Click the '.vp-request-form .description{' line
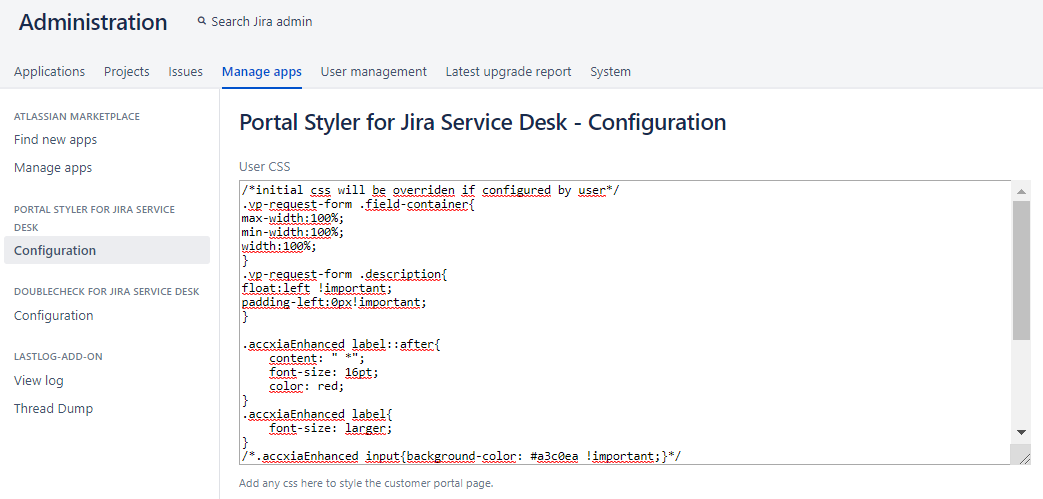The height and width of the screenshot is (499, 1043). [345, 274]
